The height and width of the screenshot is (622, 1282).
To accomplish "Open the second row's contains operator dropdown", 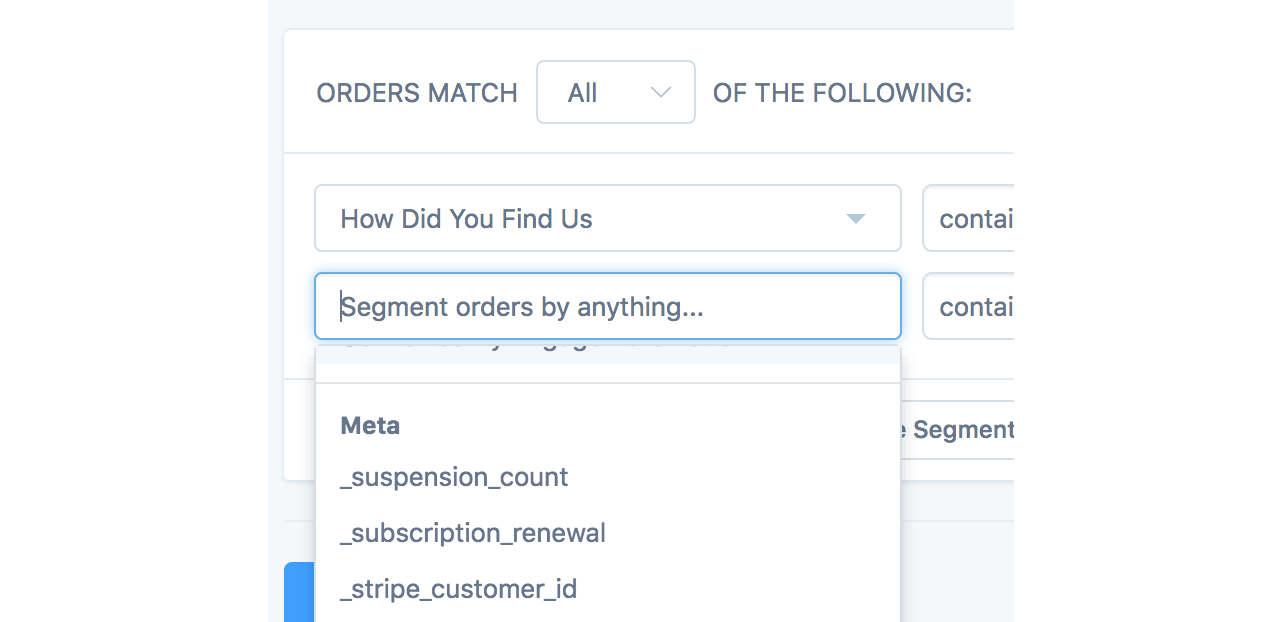I will click(x=968, y=307).
